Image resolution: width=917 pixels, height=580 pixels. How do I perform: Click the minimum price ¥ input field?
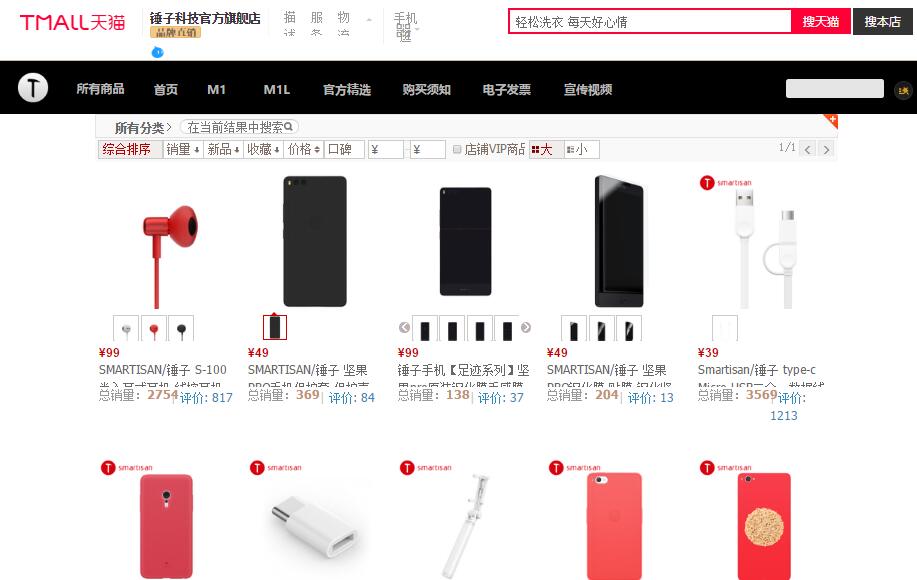[385, 150]
